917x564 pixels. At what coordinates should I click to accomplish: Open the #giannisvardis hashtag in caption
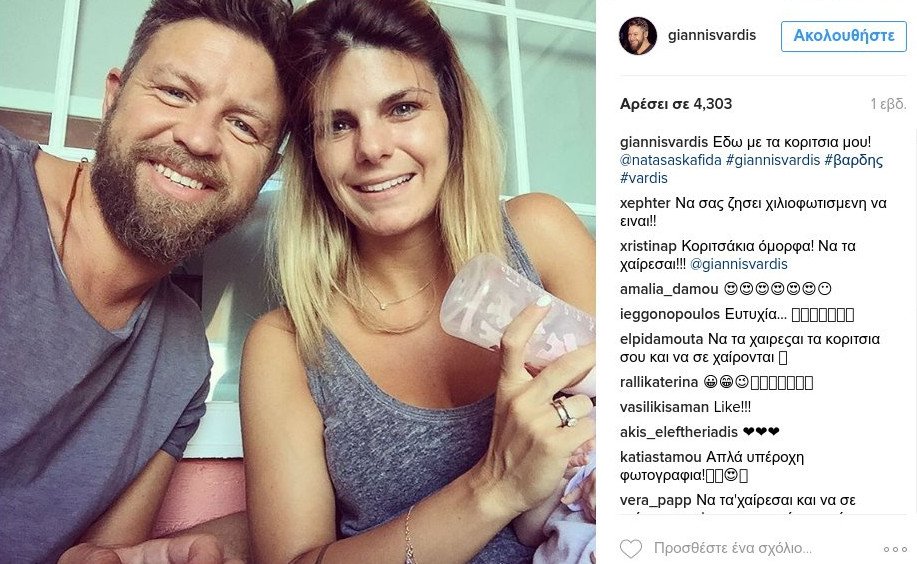point(773,160)
